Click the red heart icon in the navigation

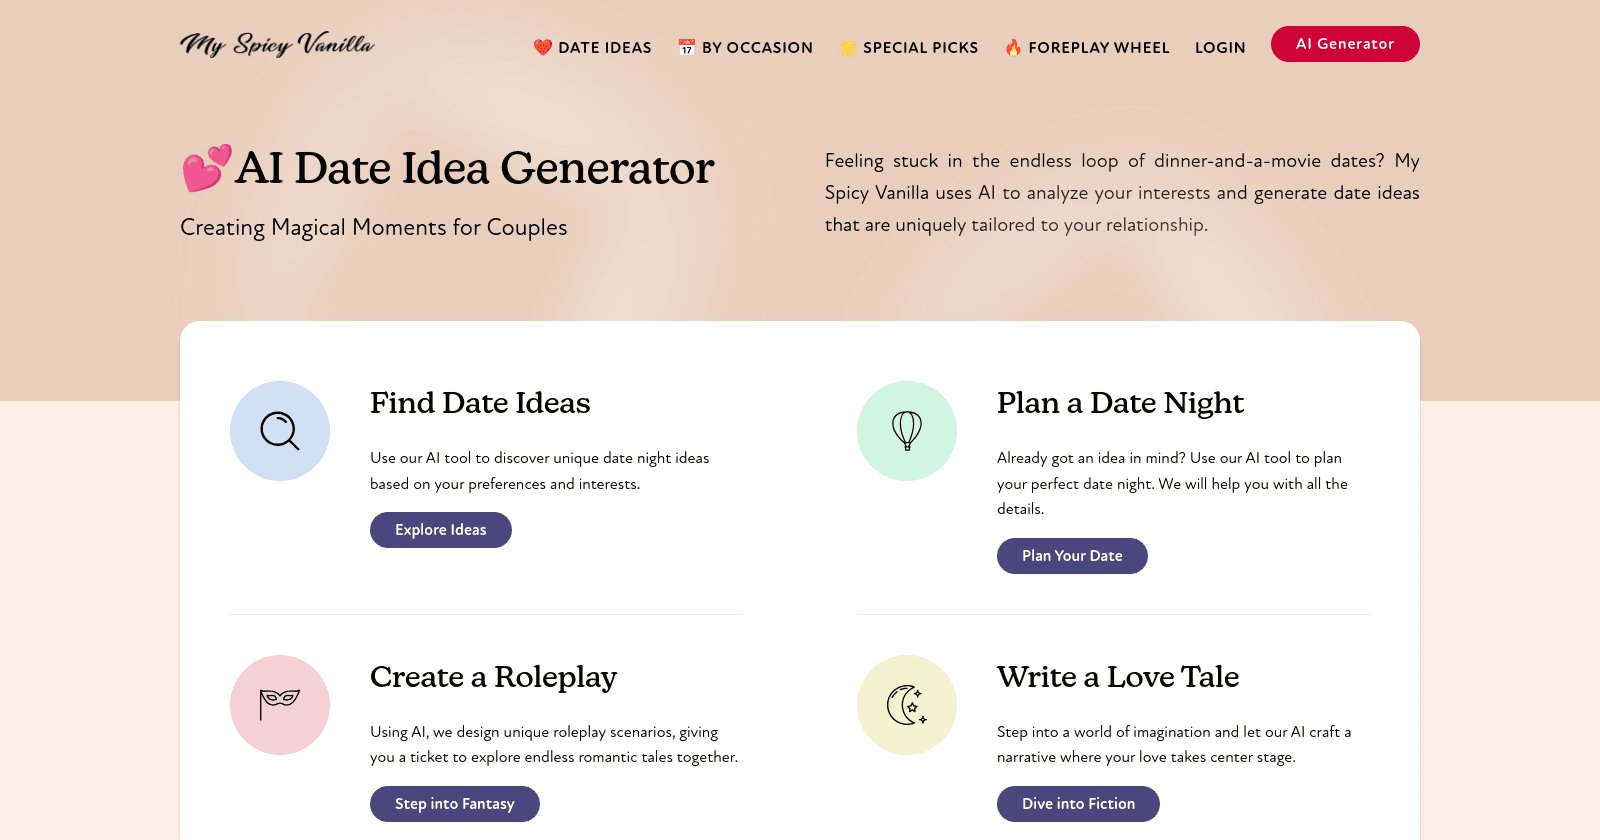tap(543, 47)
